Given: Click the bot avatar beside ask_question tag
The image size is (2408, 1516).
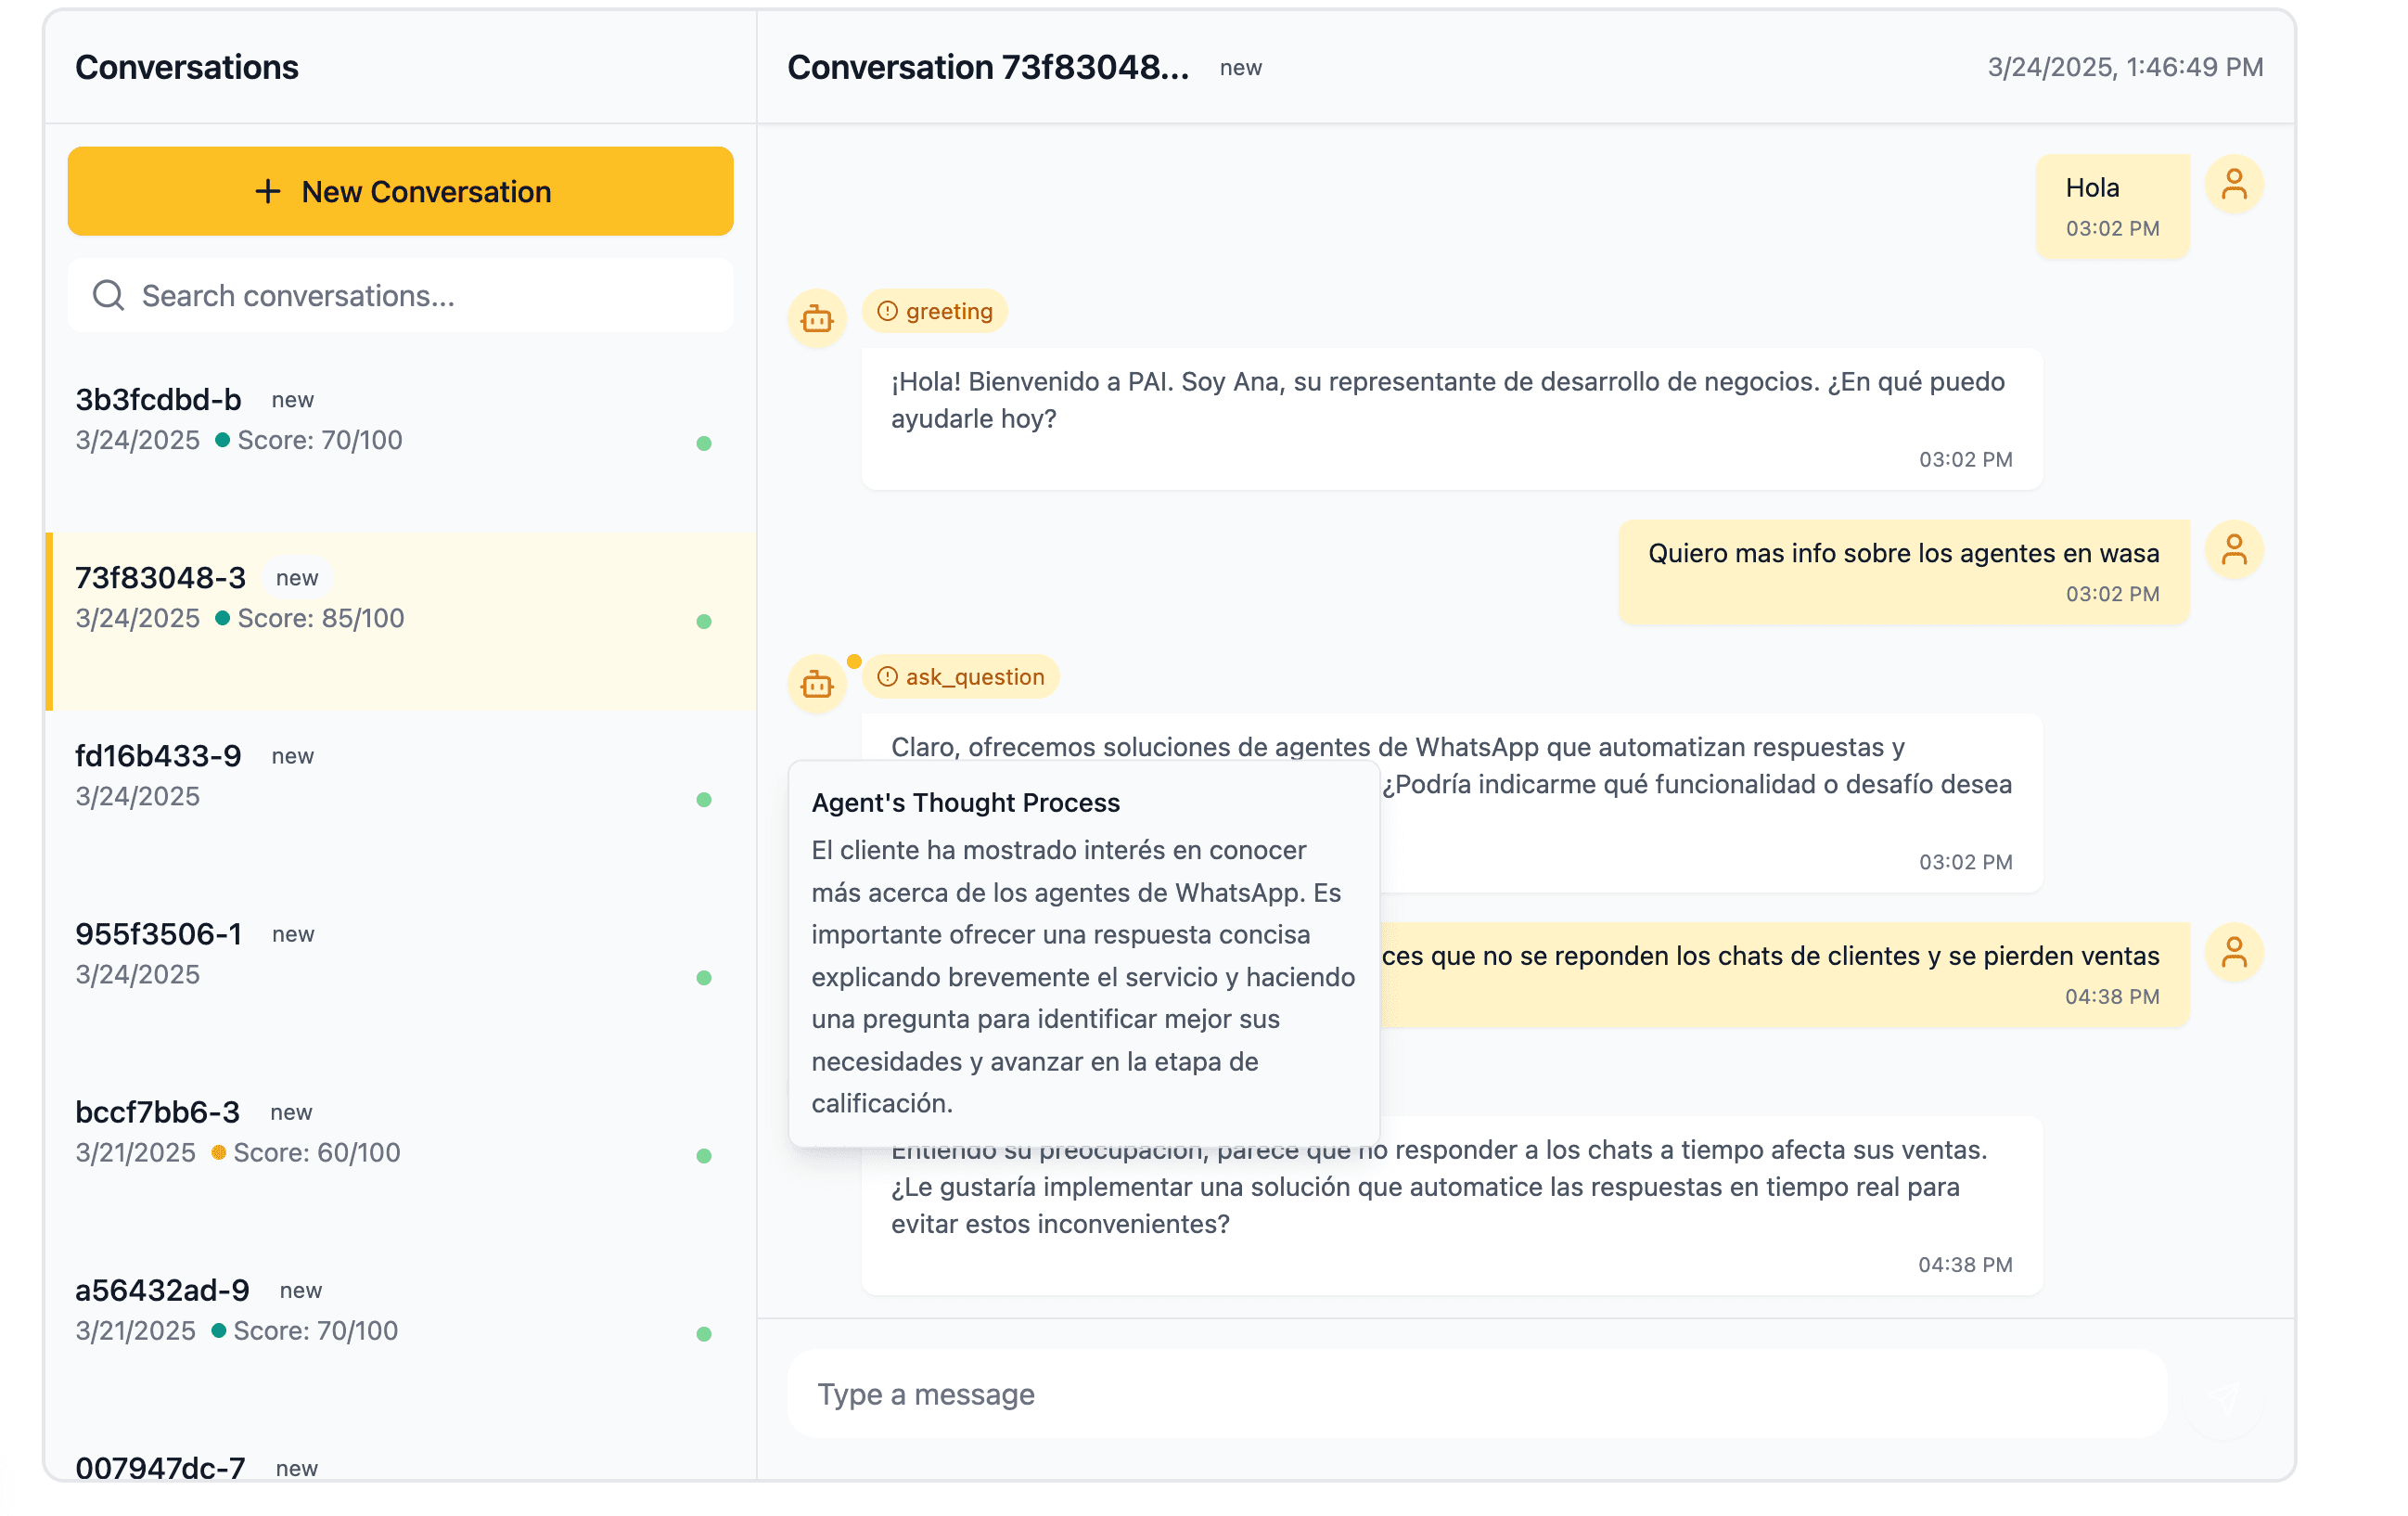Looking at the screenshot, I should (x=816, y=685).
